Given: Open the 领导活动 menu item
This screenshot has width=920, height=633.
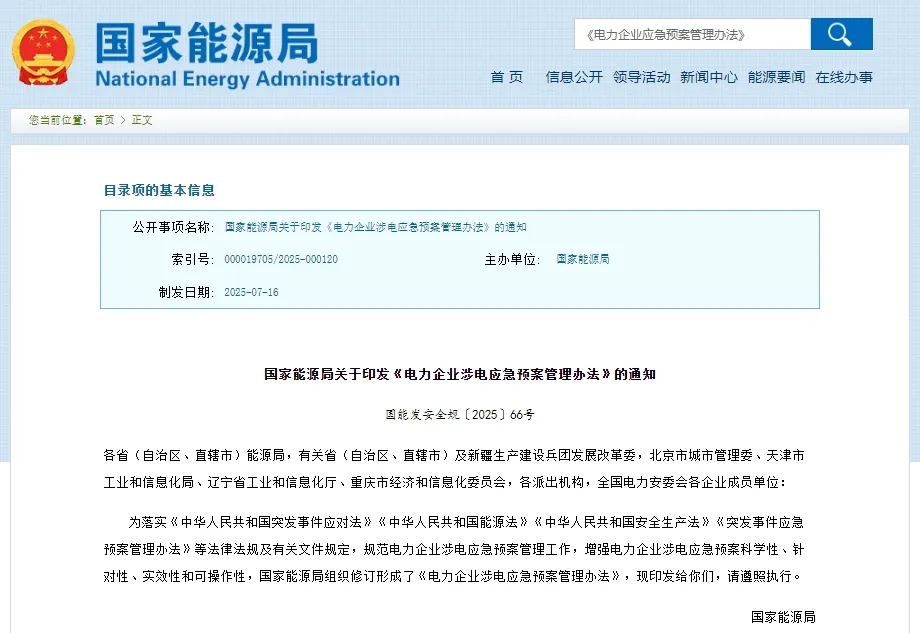Looking at the screenshot, I should tap(641, 77).
